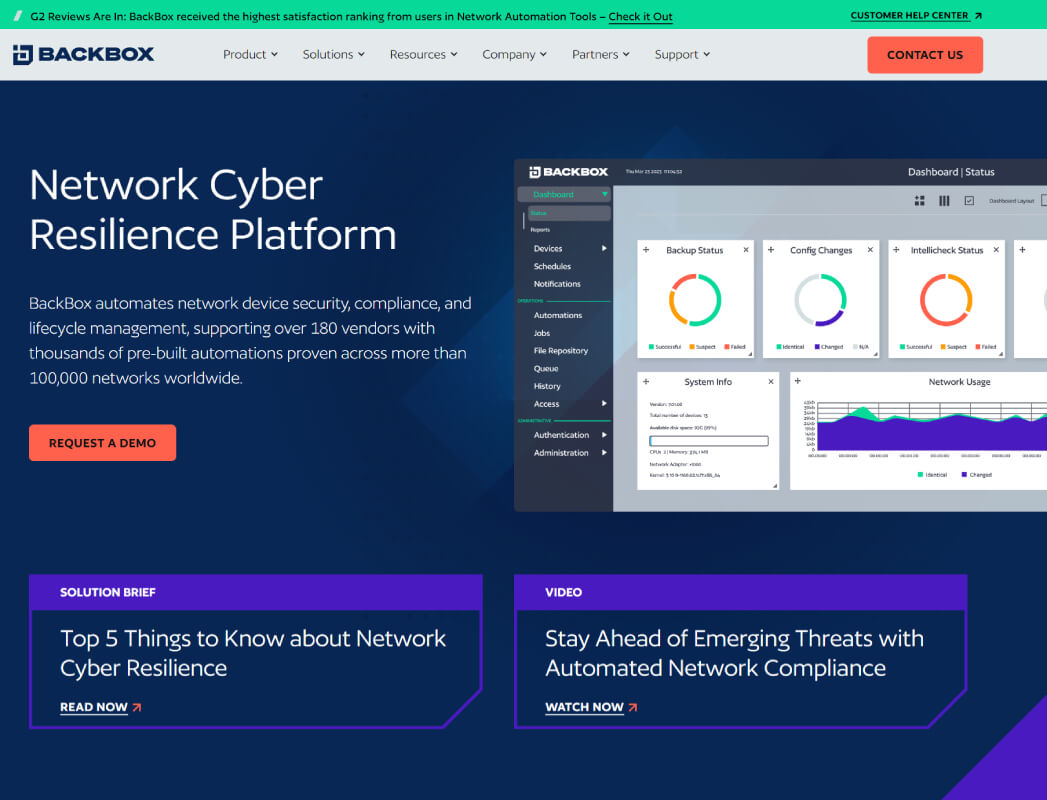Expand the Authentication sidebar arrow
The height and width of the screenshot is (800, 1047).
[x=604, y=435]
